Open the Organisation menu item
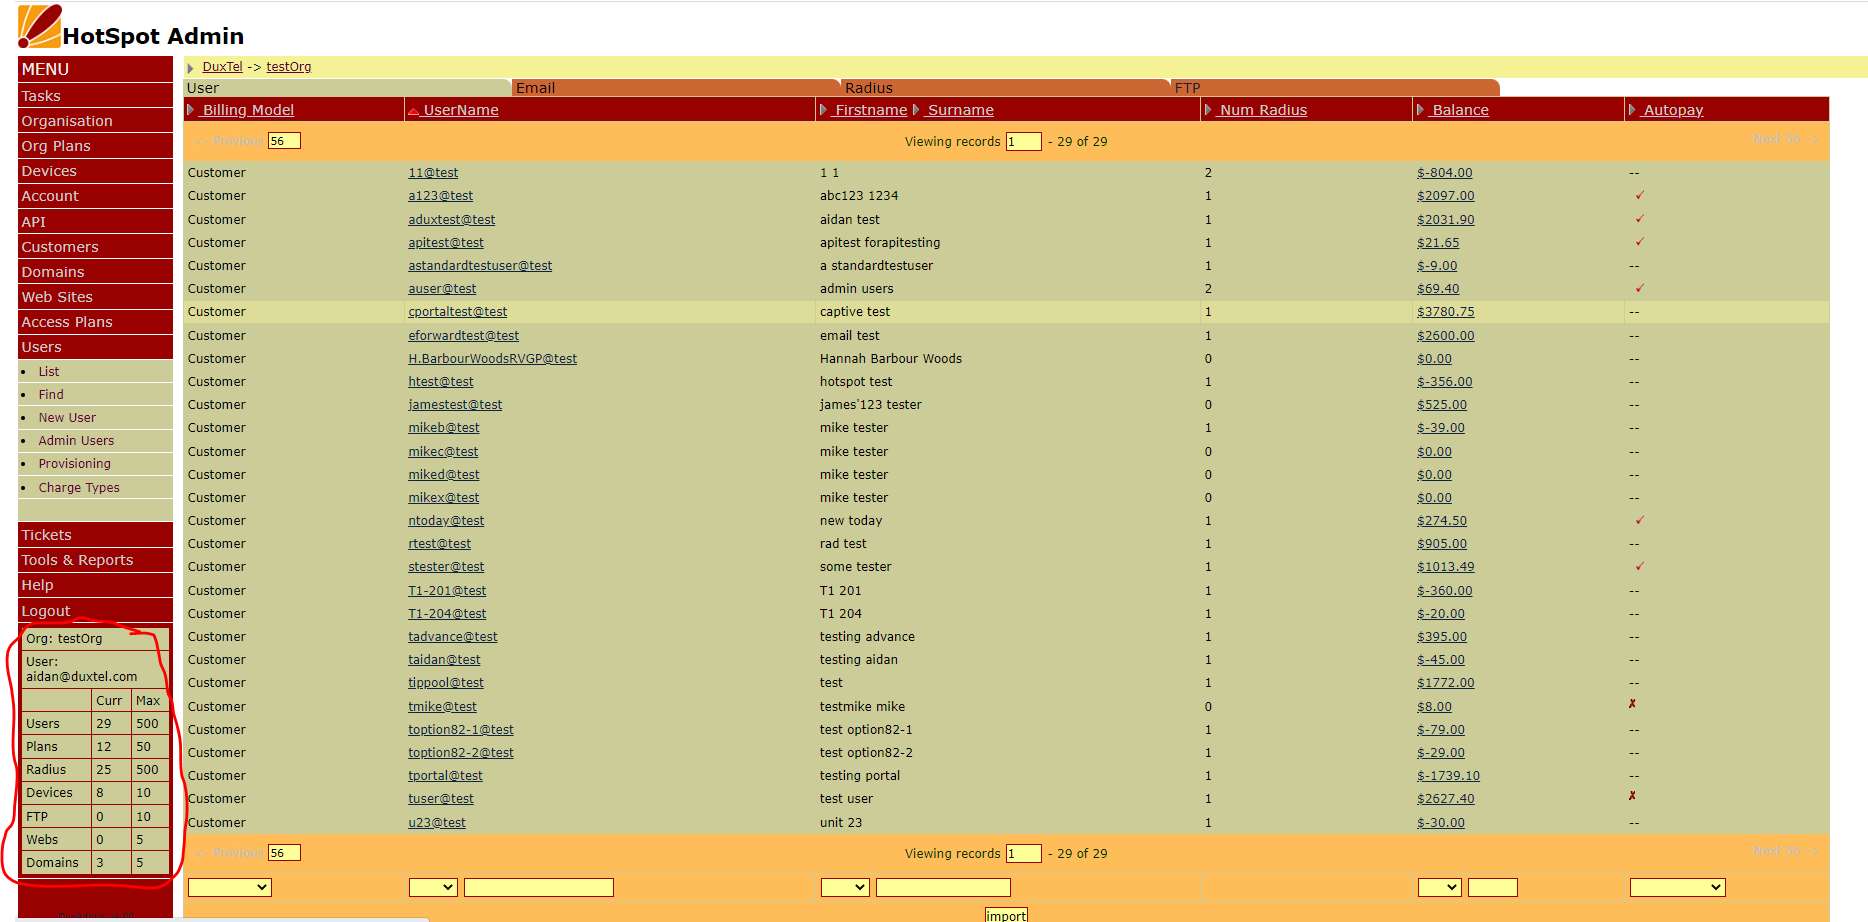 point(95,121)
